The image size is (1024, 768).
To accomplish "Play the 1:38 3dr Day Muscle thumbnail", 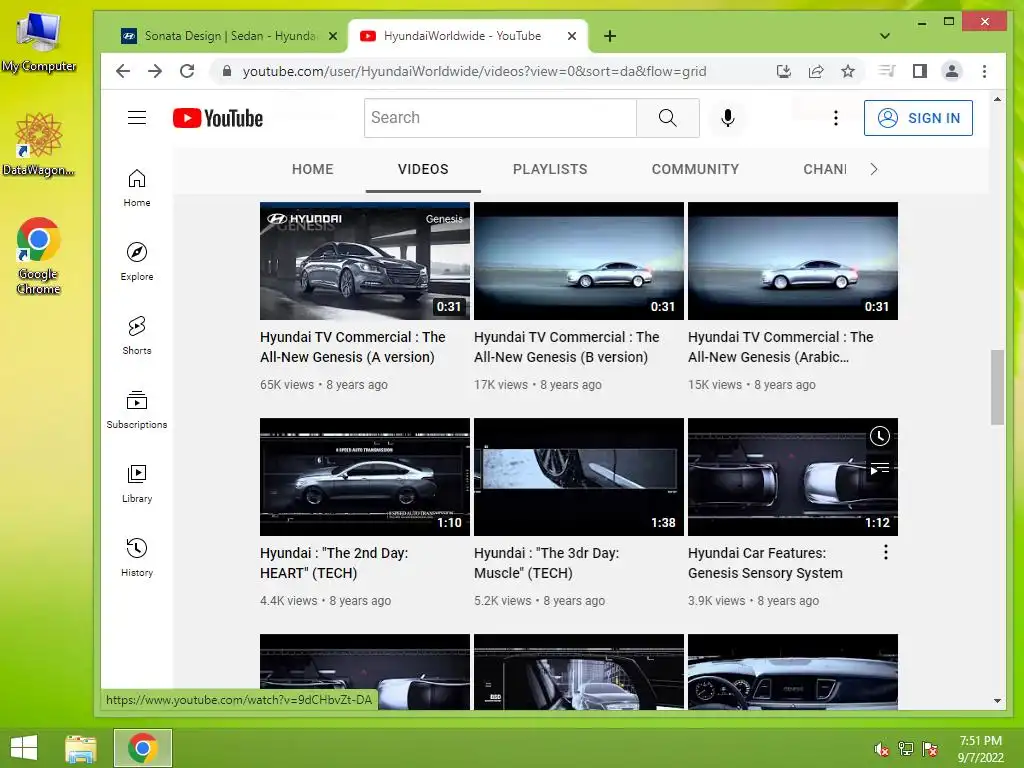I will 579,477.
